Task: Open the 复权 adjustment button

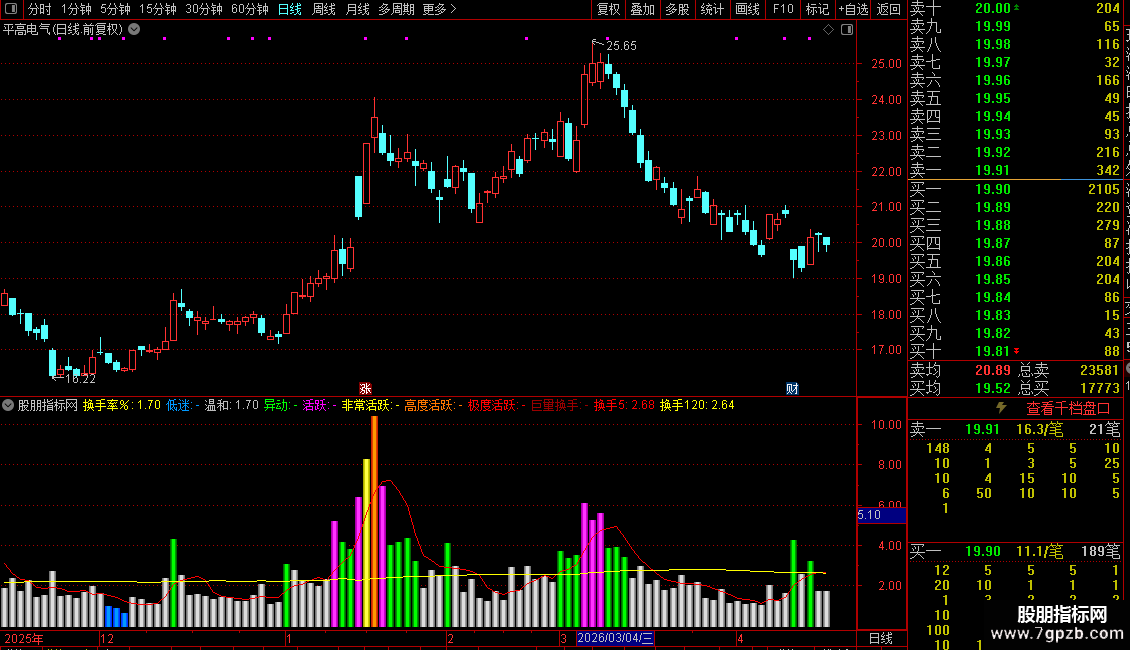Action: [x=608, y=9]
